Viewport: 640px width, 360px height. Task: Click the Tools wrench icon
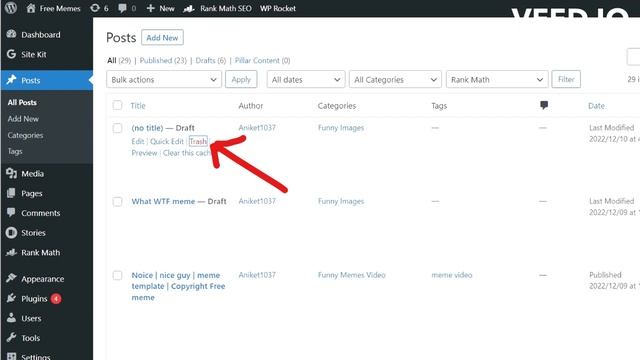tap(11, 337)
